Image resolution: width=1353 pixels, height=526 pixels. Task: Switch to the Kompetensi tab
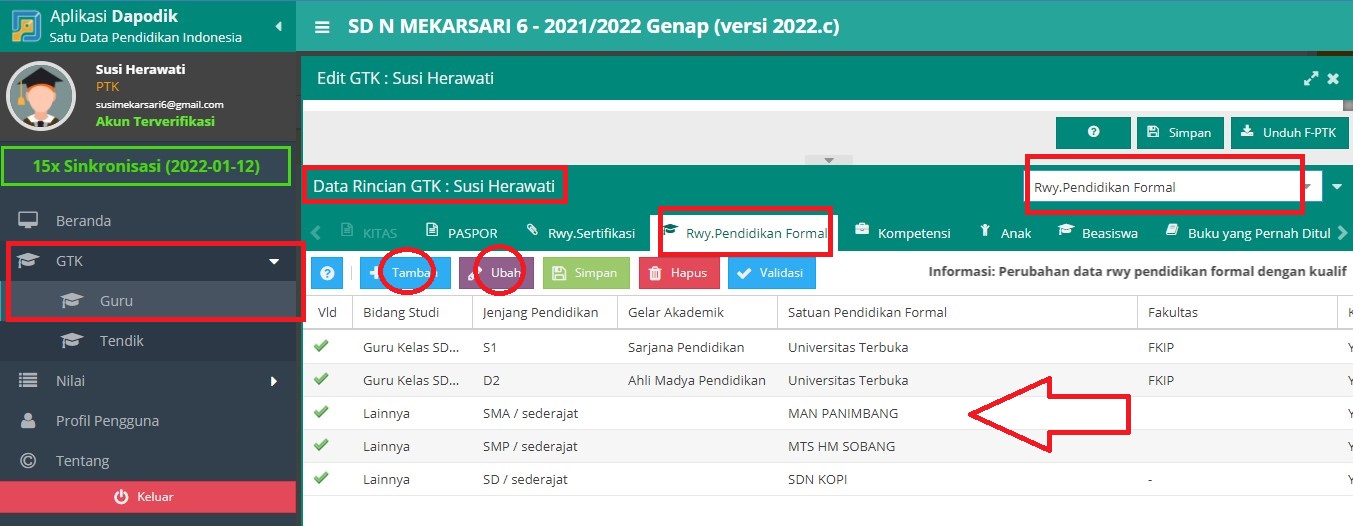point(903,233)
